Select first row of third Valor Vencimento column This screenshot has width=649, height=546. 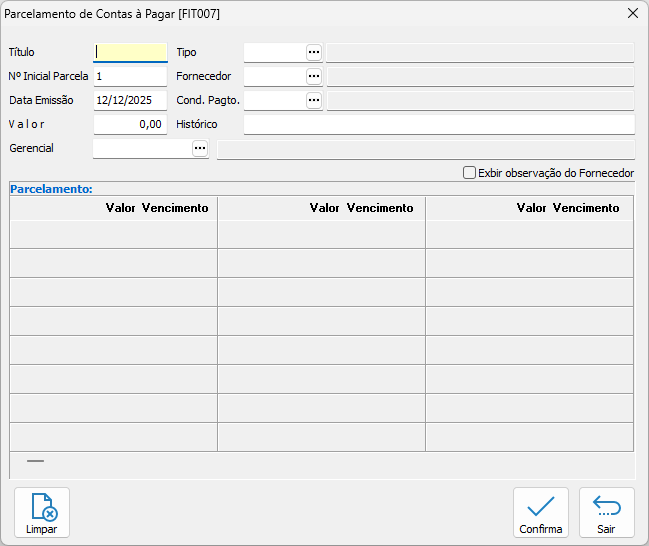click(x=529, y=234)
